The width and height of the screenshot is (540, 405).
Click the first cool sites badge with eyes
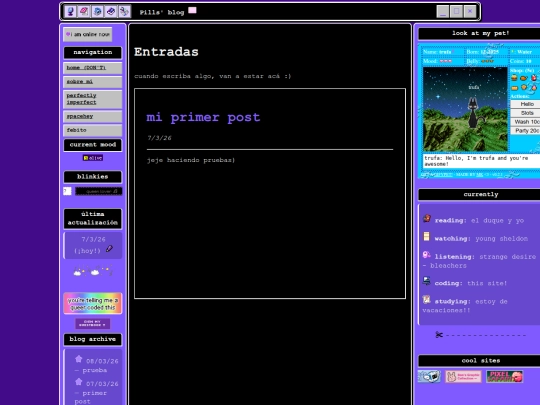(429, 376)
